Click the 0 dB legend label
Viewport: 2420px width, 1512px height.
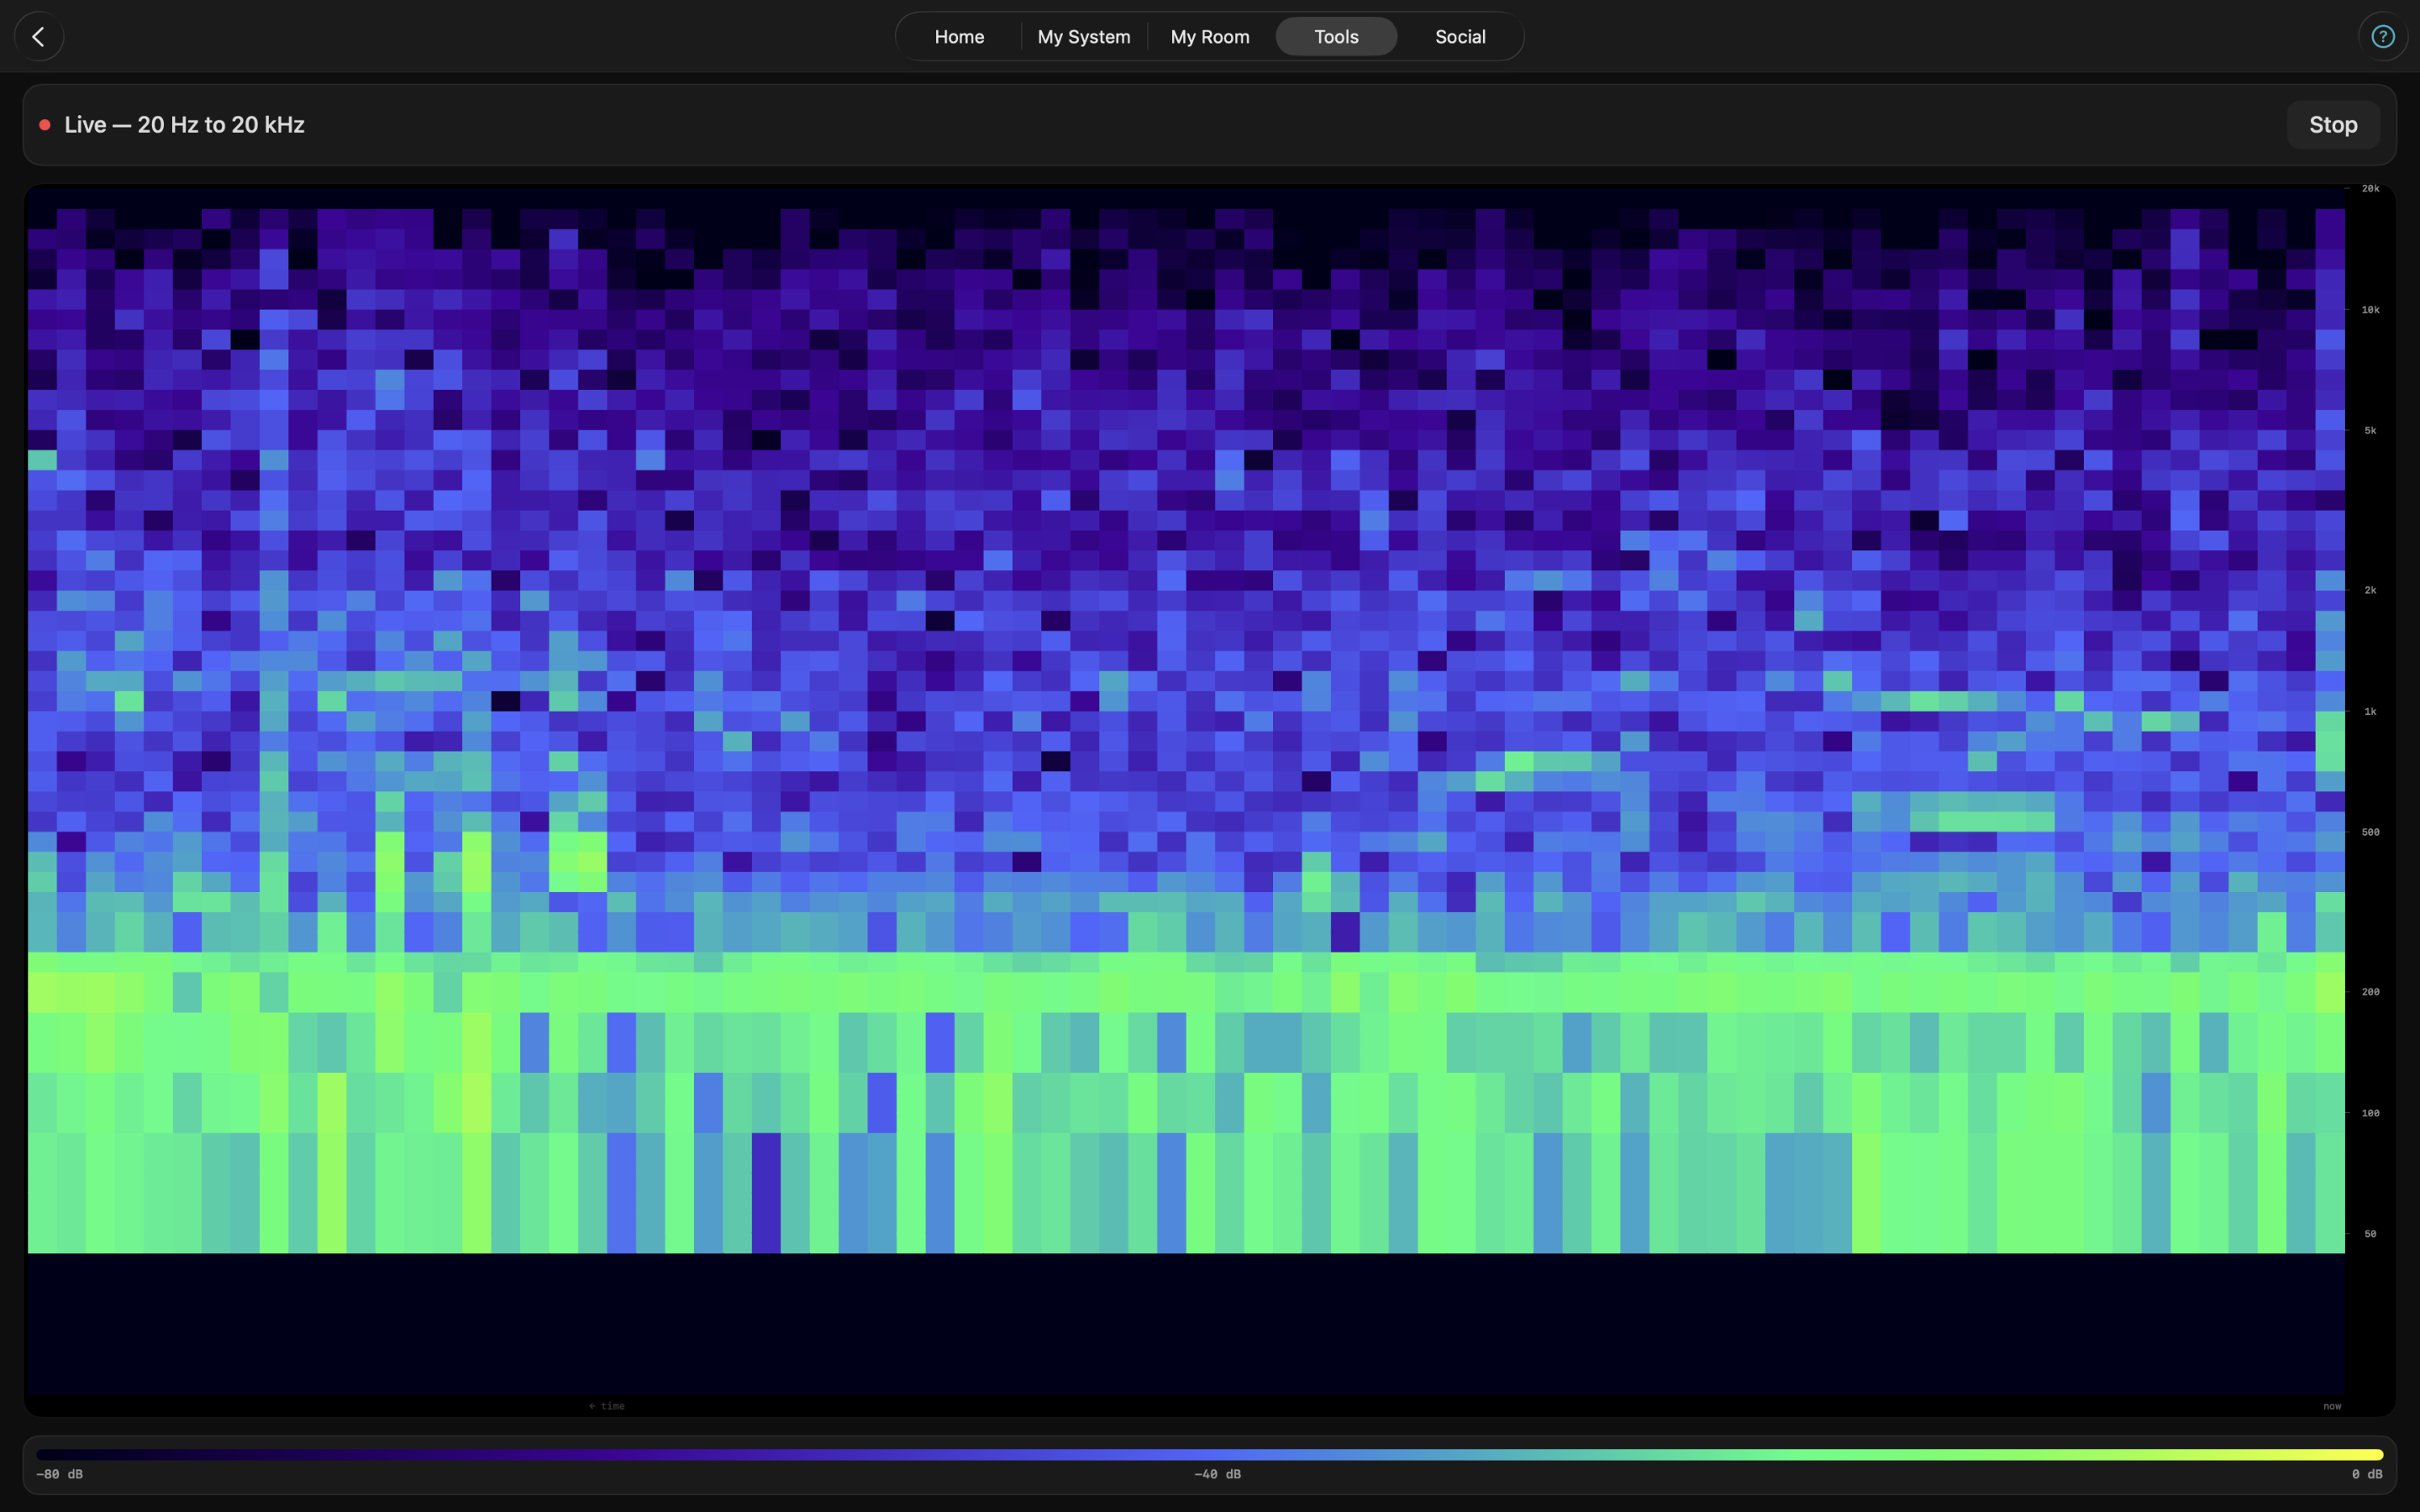coord(2367,1474)
